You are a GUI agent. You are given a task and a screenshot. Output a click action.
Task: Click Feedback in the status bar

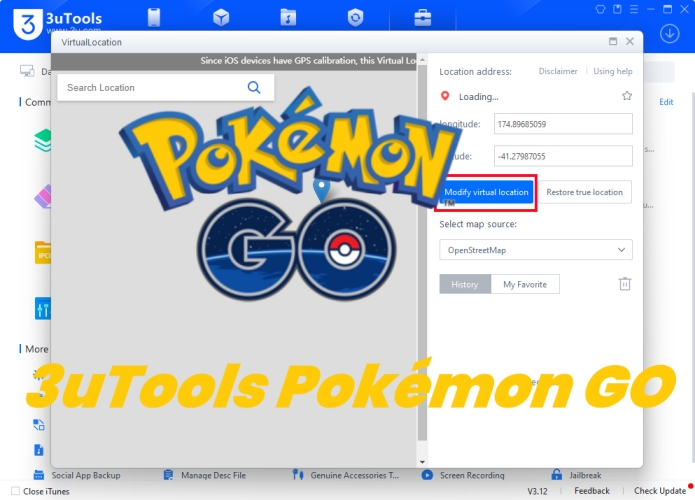click(592, 491)
